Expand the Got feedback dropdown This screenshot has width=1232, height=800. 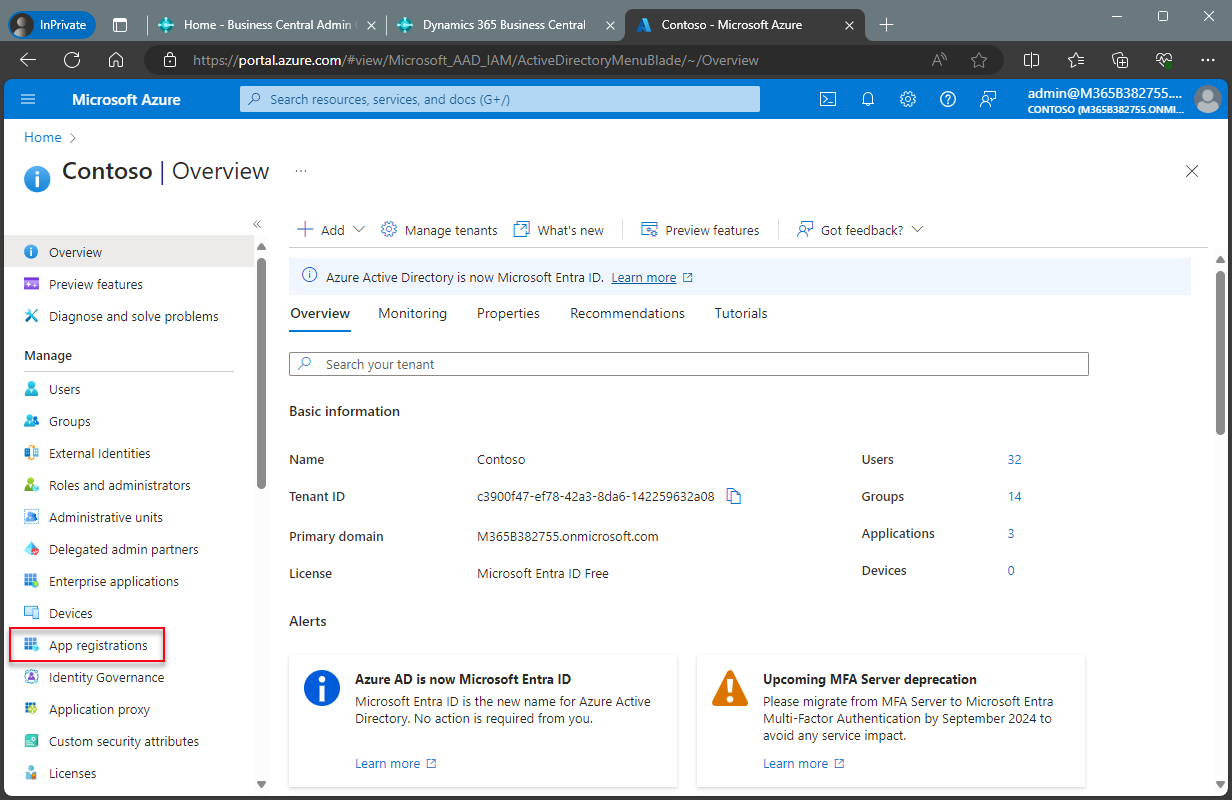[x=916, y=229]
